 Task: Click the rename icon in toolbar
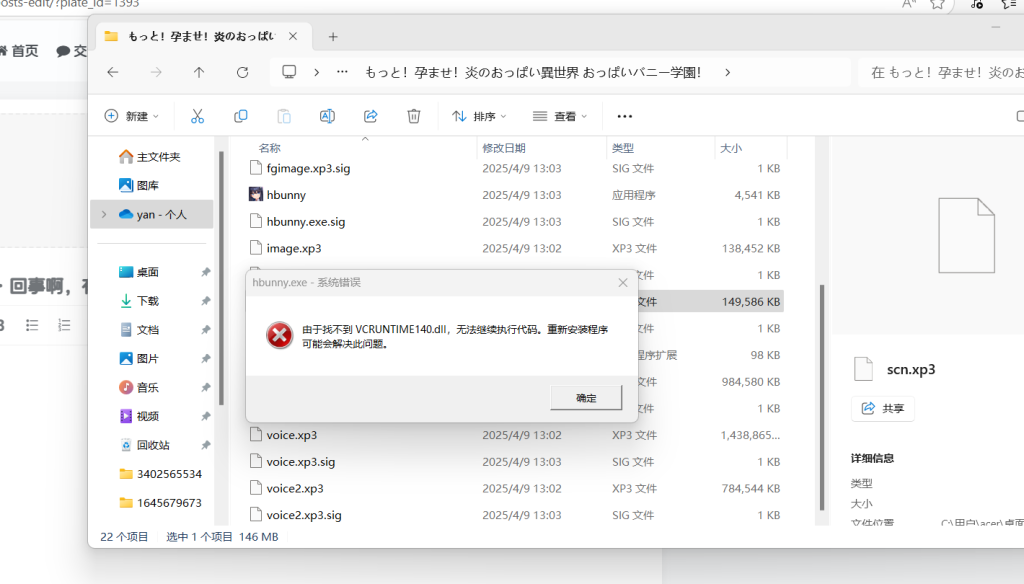pyautogui.click(x=327, y=116)
